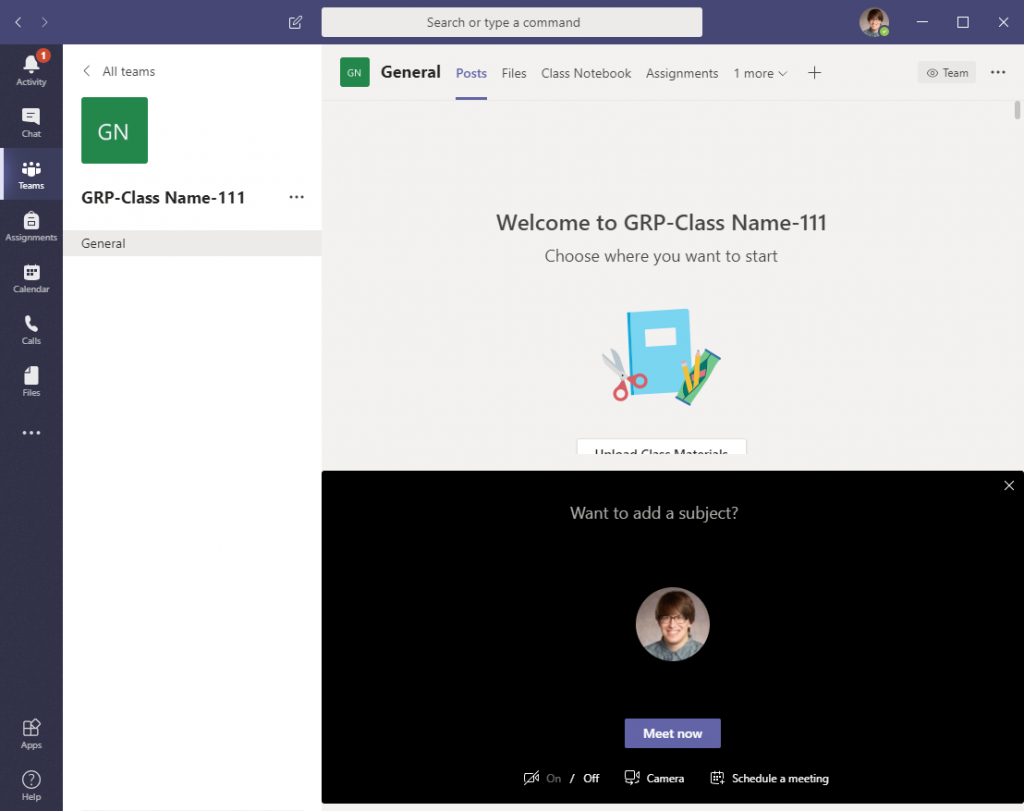Open the profile picture menu

[874, 22]
